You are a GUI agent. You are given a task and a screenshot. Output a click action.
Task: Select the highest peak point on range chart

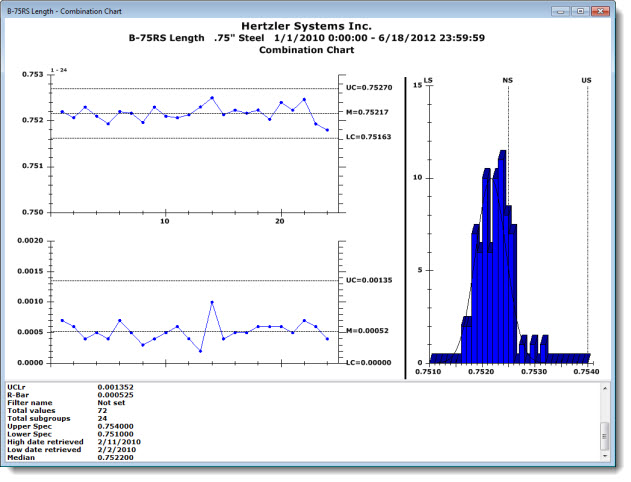[212, 301]
